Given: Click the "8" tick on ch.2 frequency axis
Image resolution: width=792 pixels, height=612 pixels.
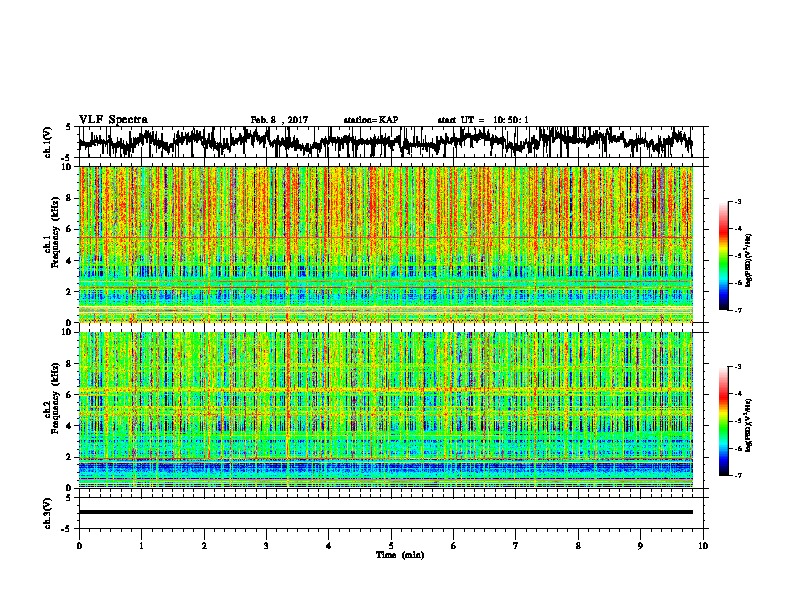Looking at the screenshot, I should (x=70, y=364).
